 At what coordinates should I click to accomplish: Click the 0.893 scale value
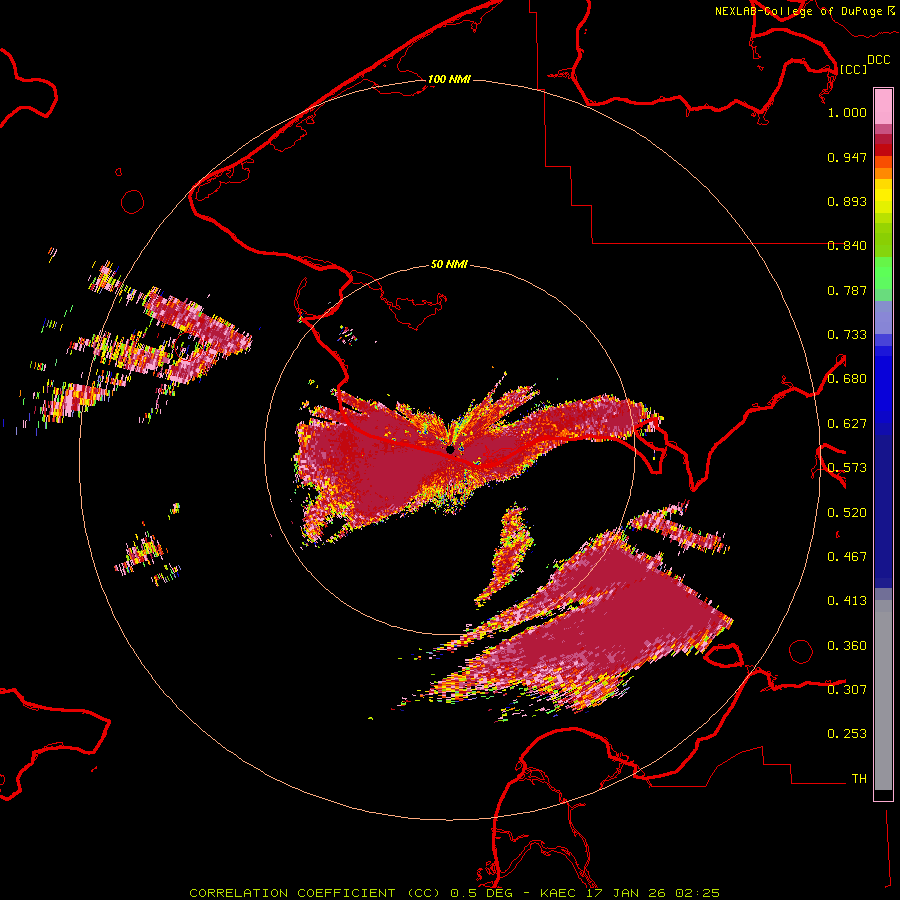[847, 201]
